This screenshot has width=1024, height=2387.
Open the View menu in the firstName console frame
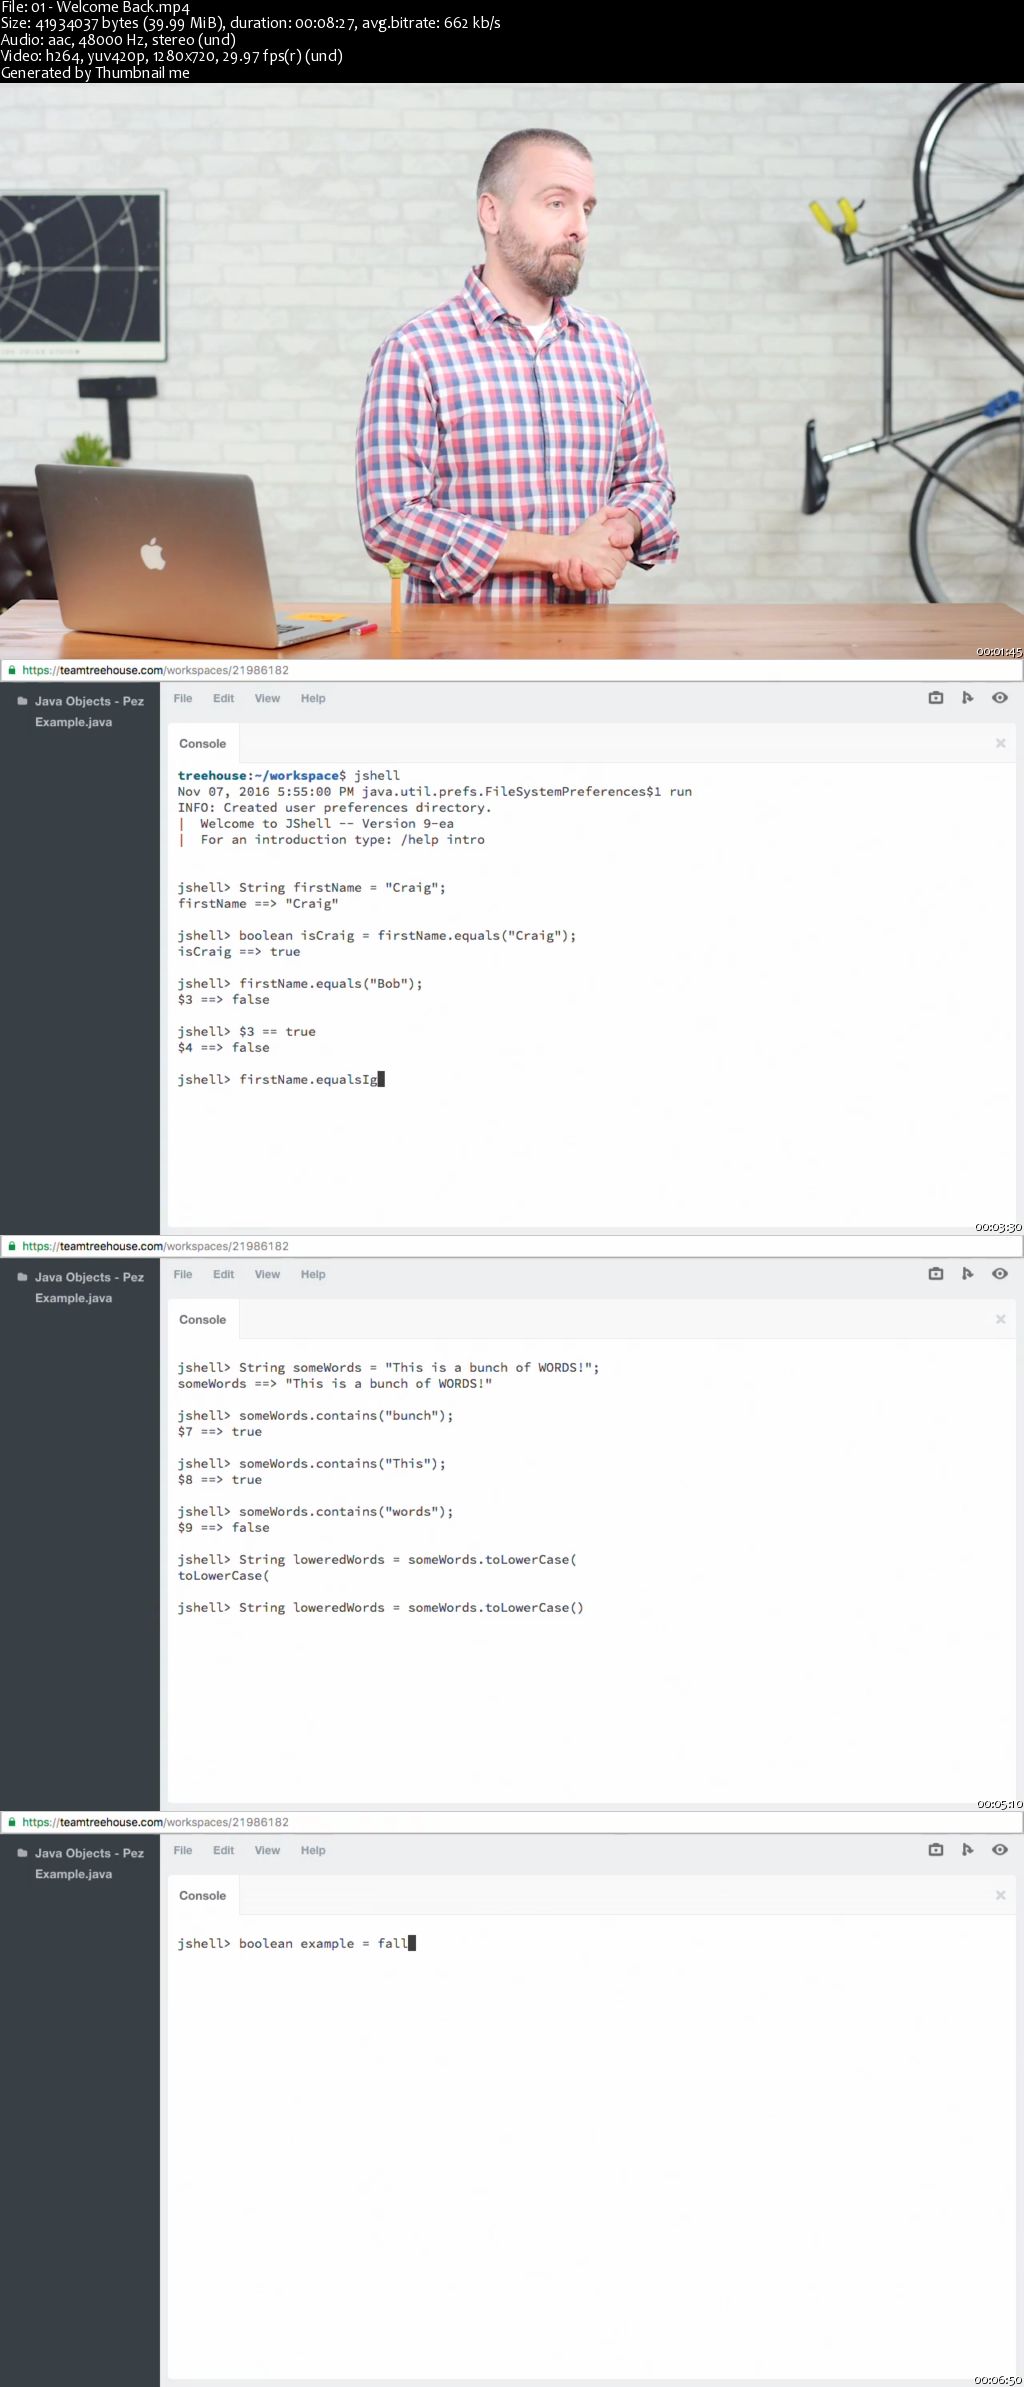point(267,698)
